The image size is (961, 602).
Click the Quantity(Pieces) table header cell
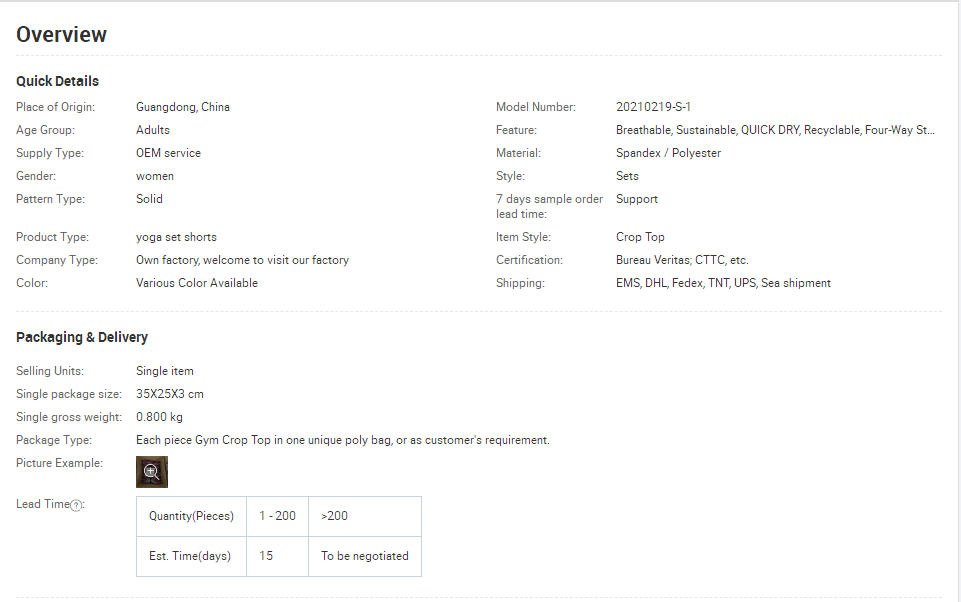point(191,516)
